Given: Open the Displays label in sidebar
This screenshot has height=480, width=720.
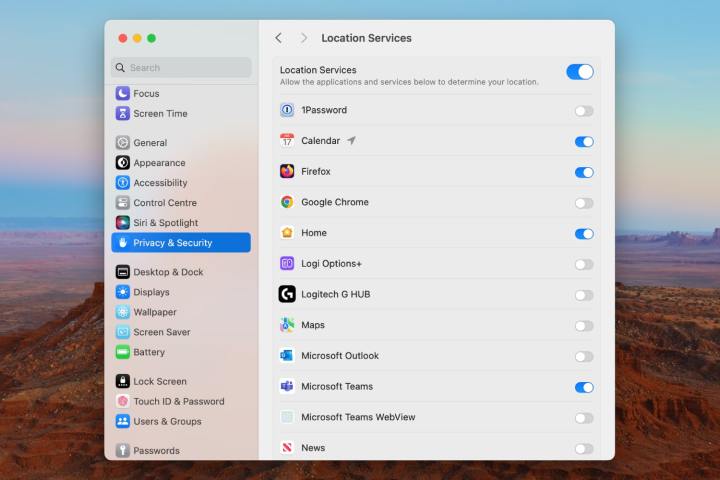Looking at the screenshot, I should pyautogui.click(x=151, y=292).
